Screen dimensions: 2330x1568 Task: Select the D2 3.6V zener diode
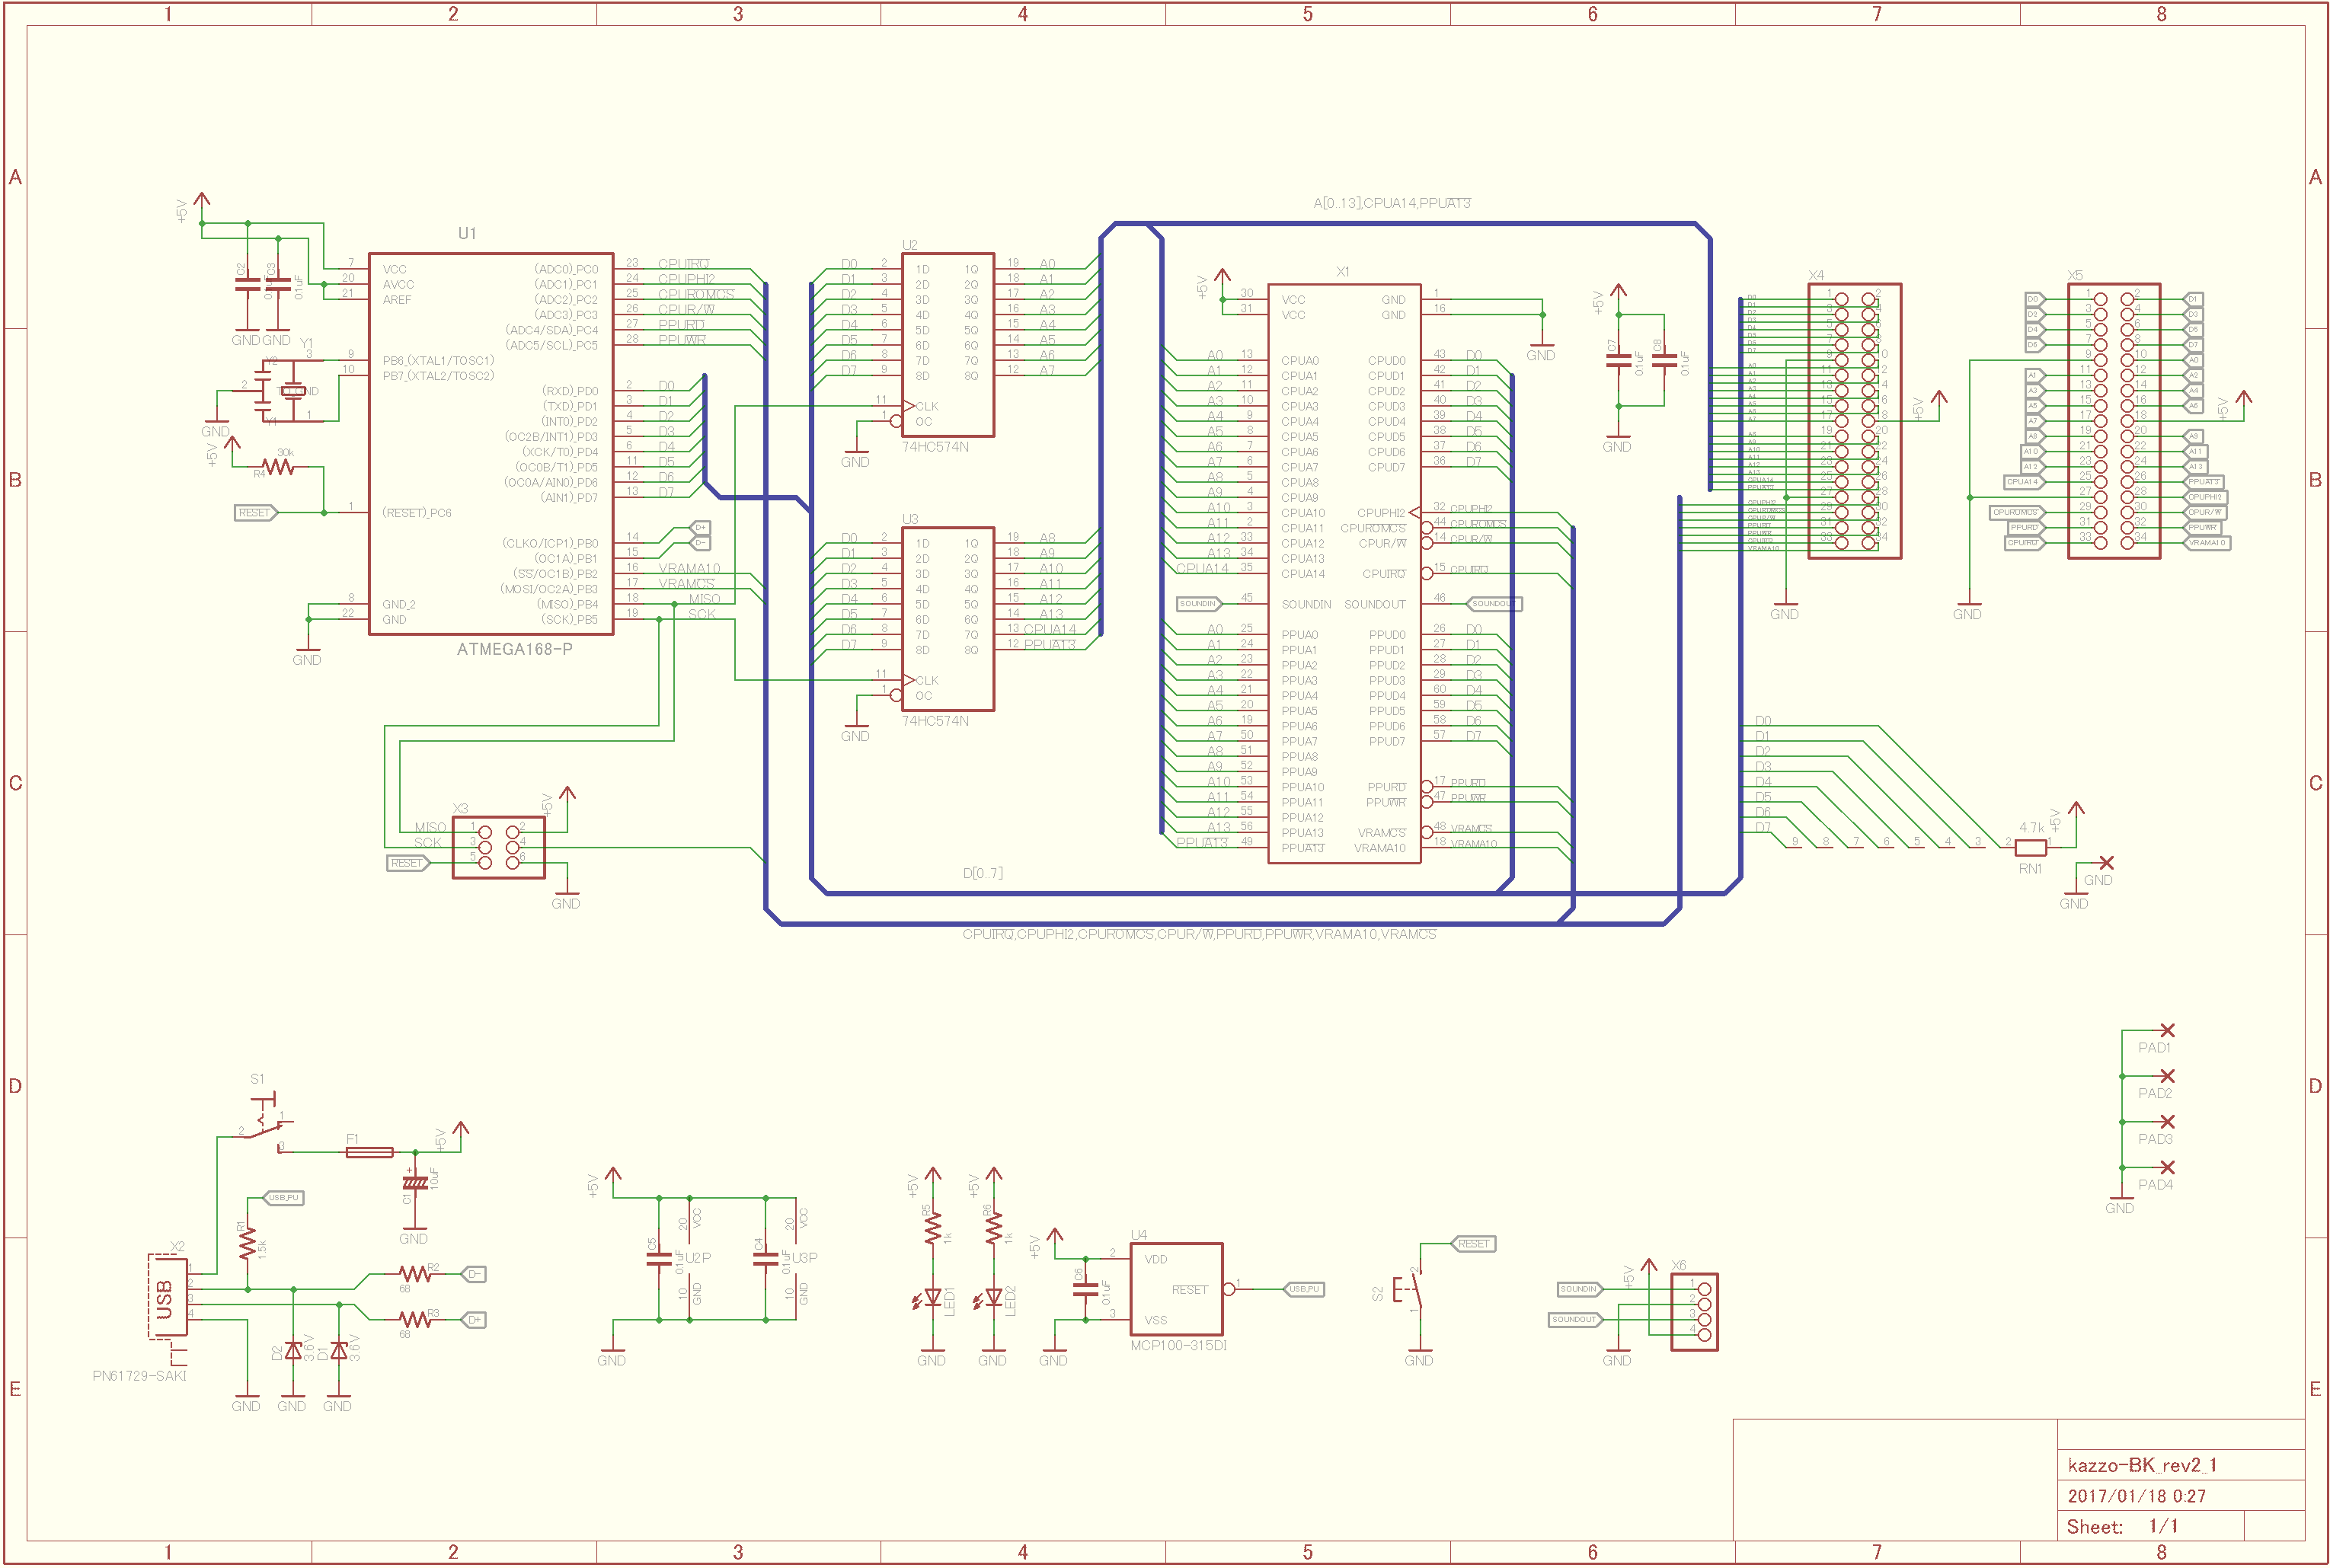293,1352
